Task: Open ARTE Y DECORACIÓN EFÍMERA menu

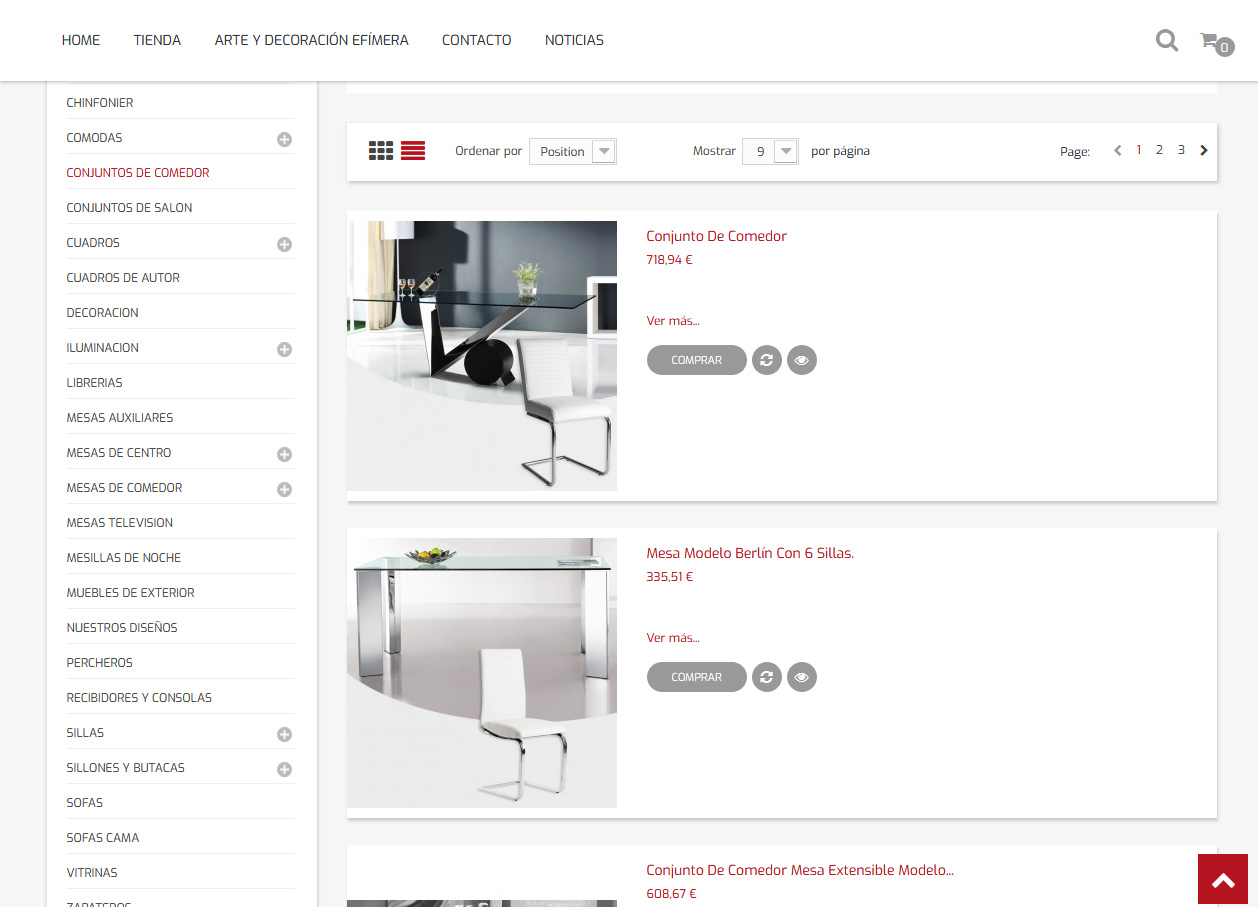Action: tap(312, 40)
